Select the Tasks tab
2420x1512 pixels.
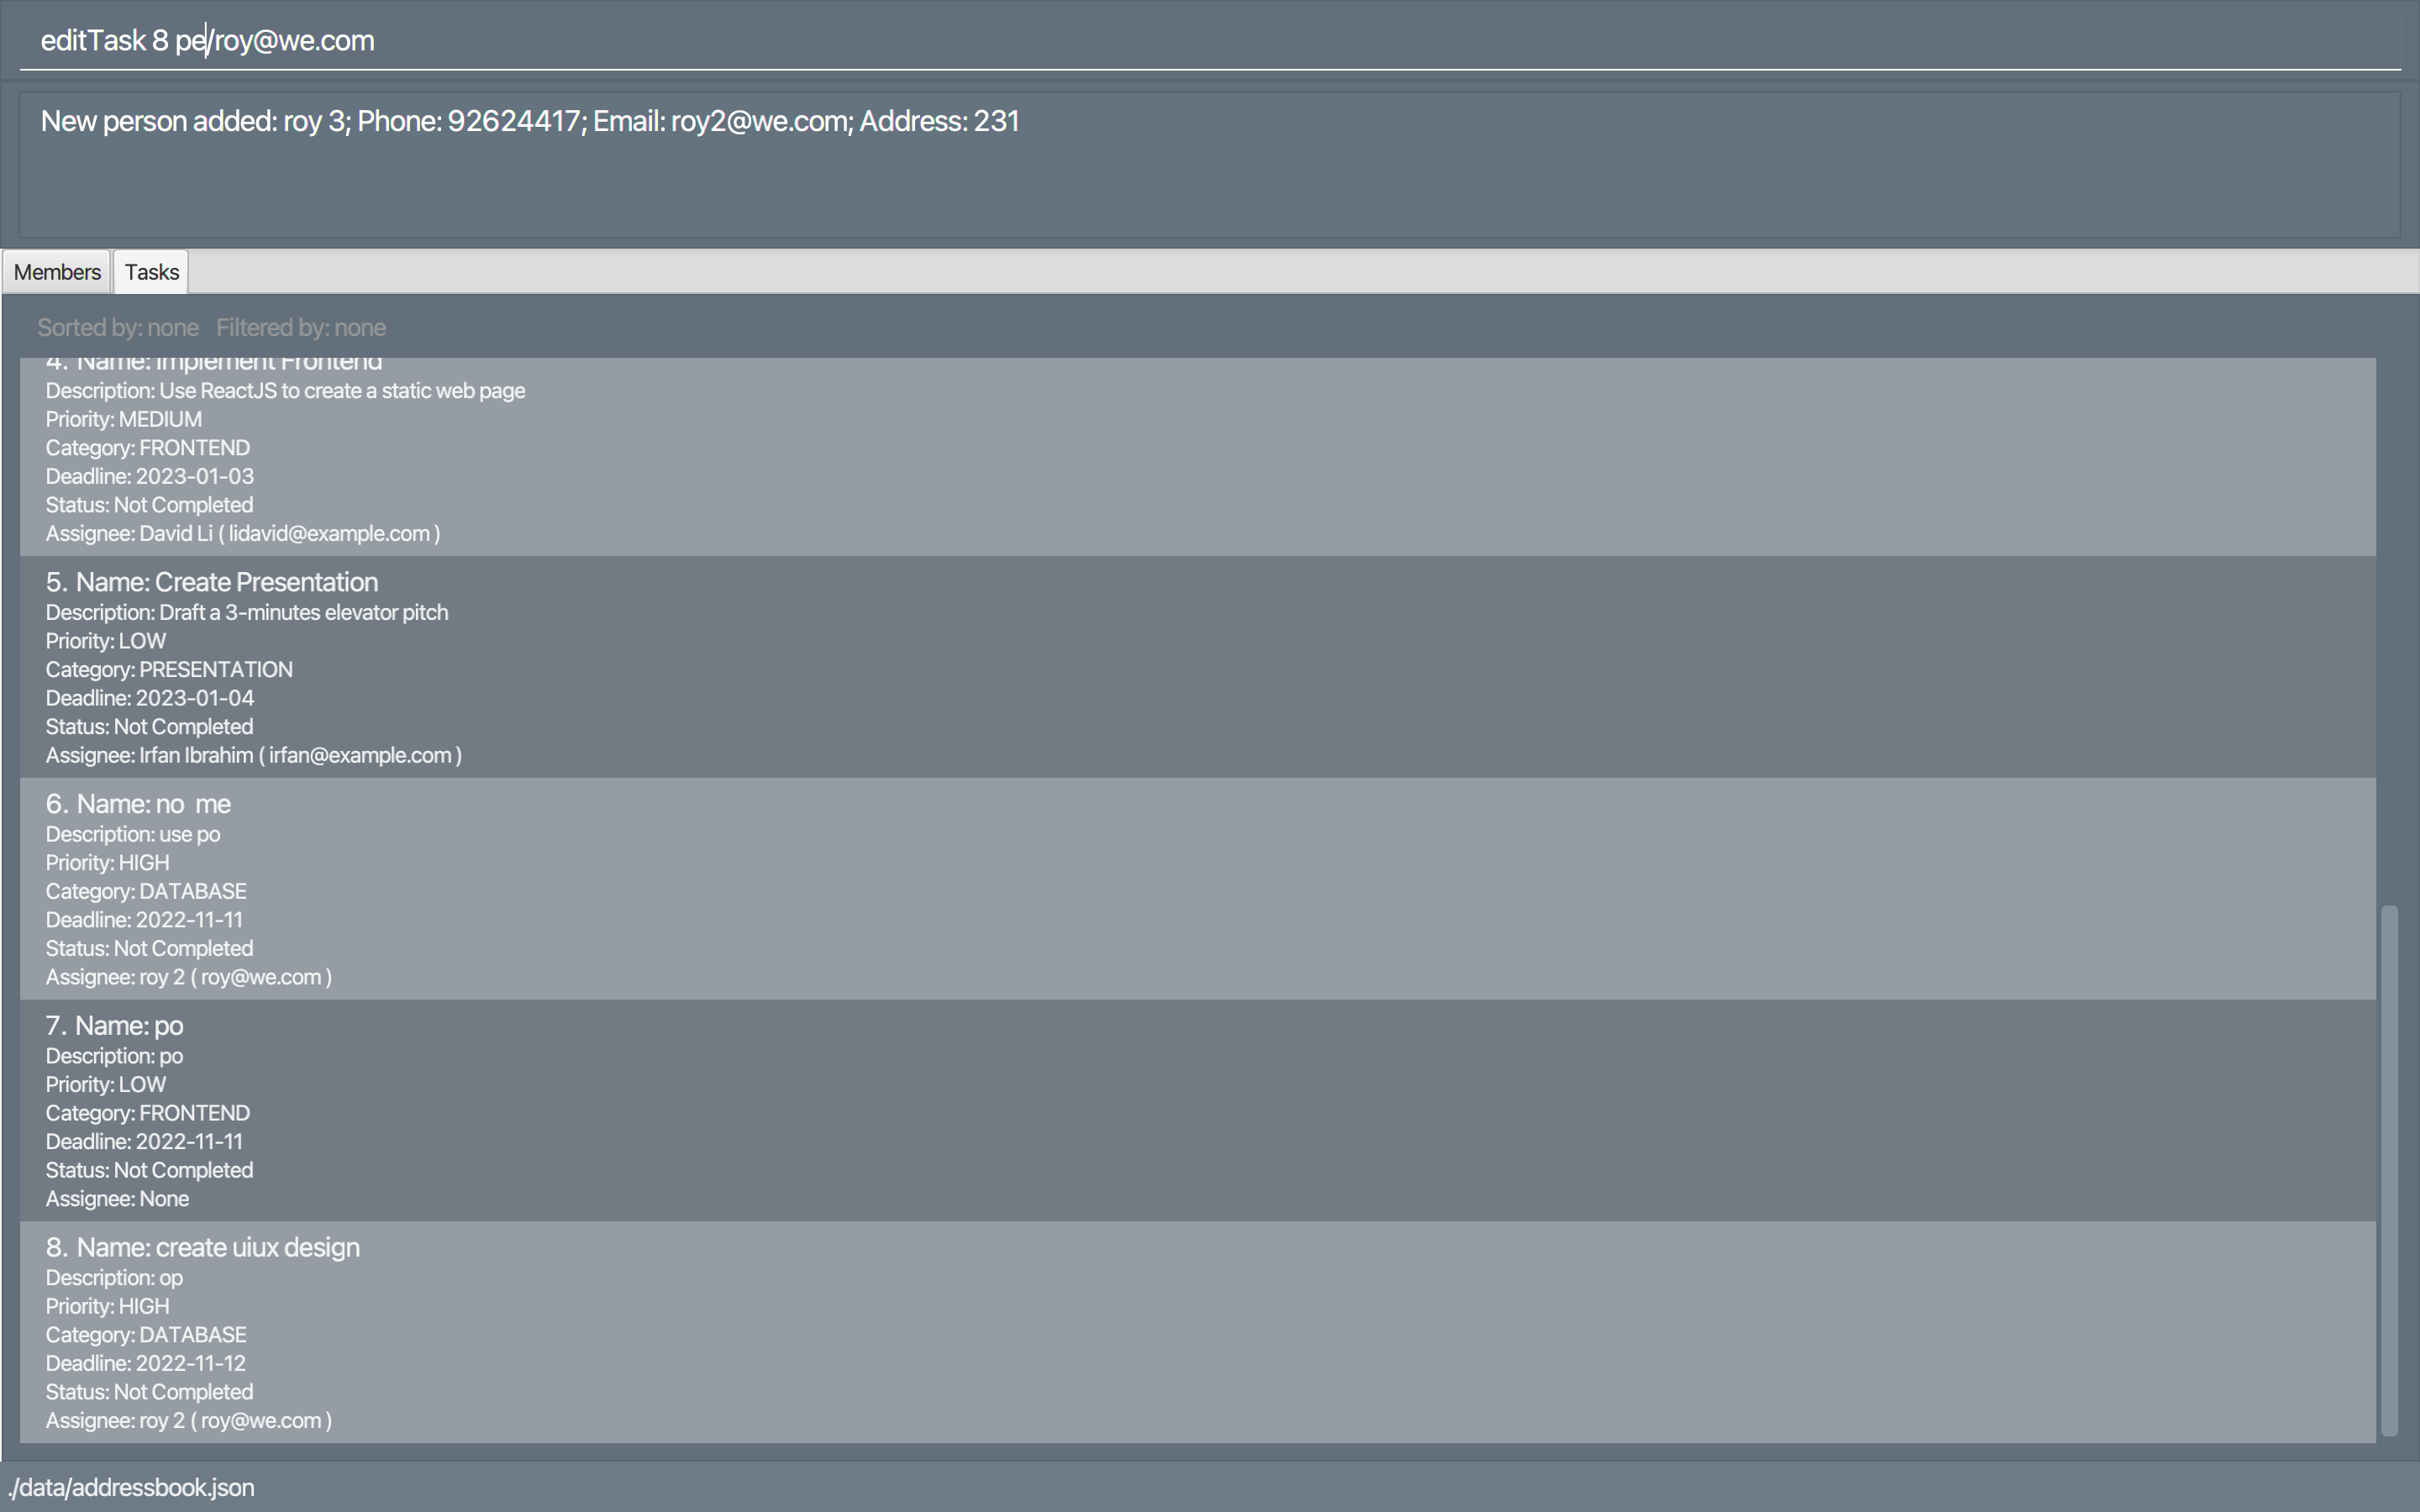click(151, 272)
